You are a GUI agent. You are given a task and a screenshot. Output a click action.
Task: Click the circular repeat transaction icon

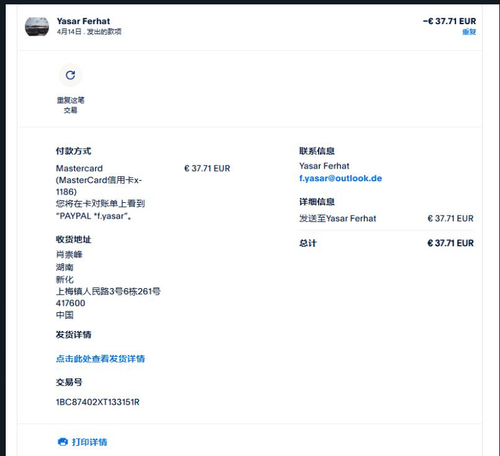(70, 75)
